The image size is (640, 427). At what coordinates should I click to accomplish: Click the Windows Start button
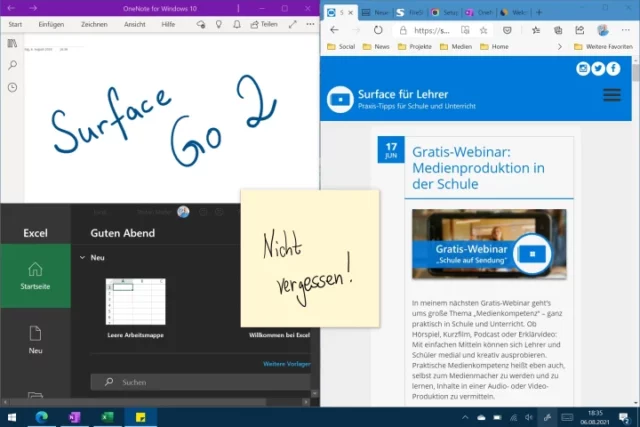(x=12, y=417)
